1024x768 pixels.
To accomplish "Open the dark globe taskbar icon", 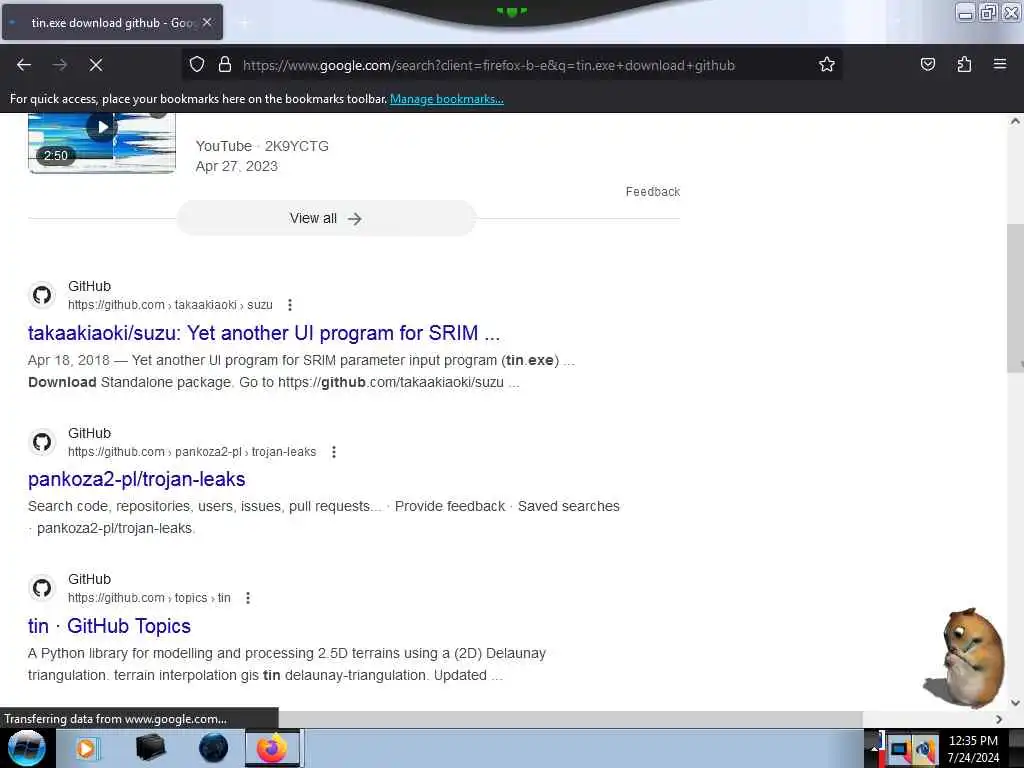I will click(x=214, y=748).
